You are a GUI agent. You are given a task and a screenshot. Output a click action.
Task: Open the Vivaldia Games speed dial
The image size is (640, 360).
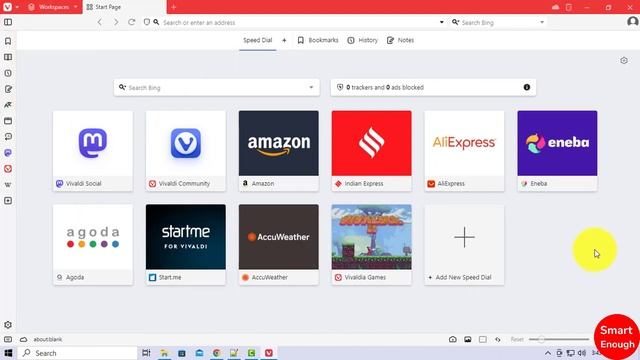click(371, 244)
